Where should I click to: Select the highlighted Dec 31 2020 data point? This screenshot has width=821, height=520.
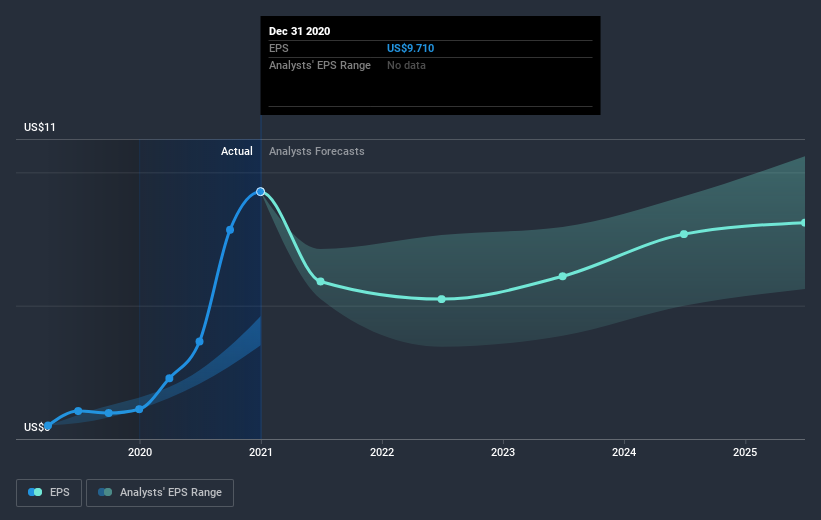coord(260,192)
